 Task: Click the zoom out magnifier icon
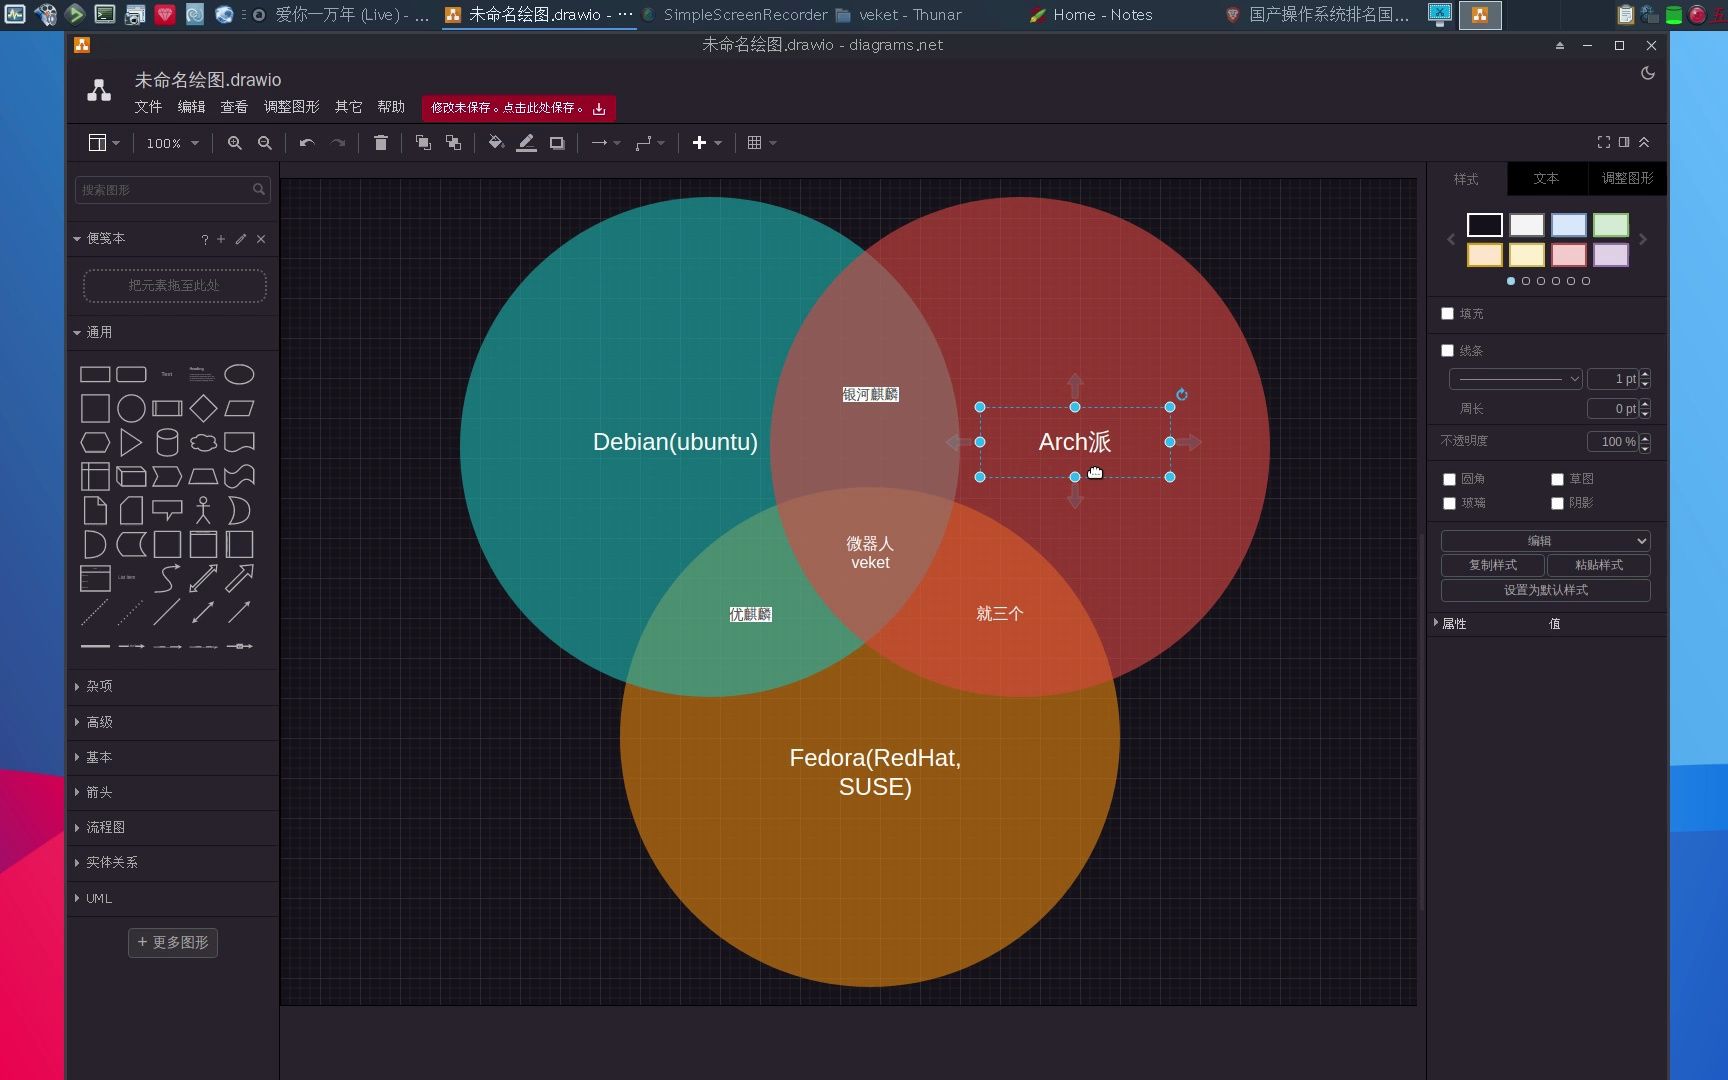pos(265,143)
